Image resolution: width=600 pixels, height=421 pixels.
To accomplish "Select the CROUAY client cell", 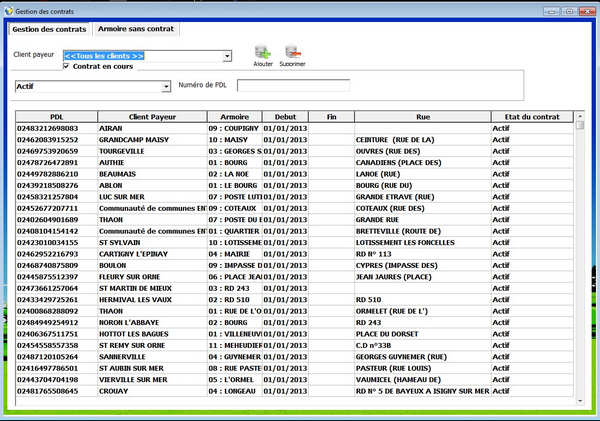I will pyautogui.click(x=152, y=391).
